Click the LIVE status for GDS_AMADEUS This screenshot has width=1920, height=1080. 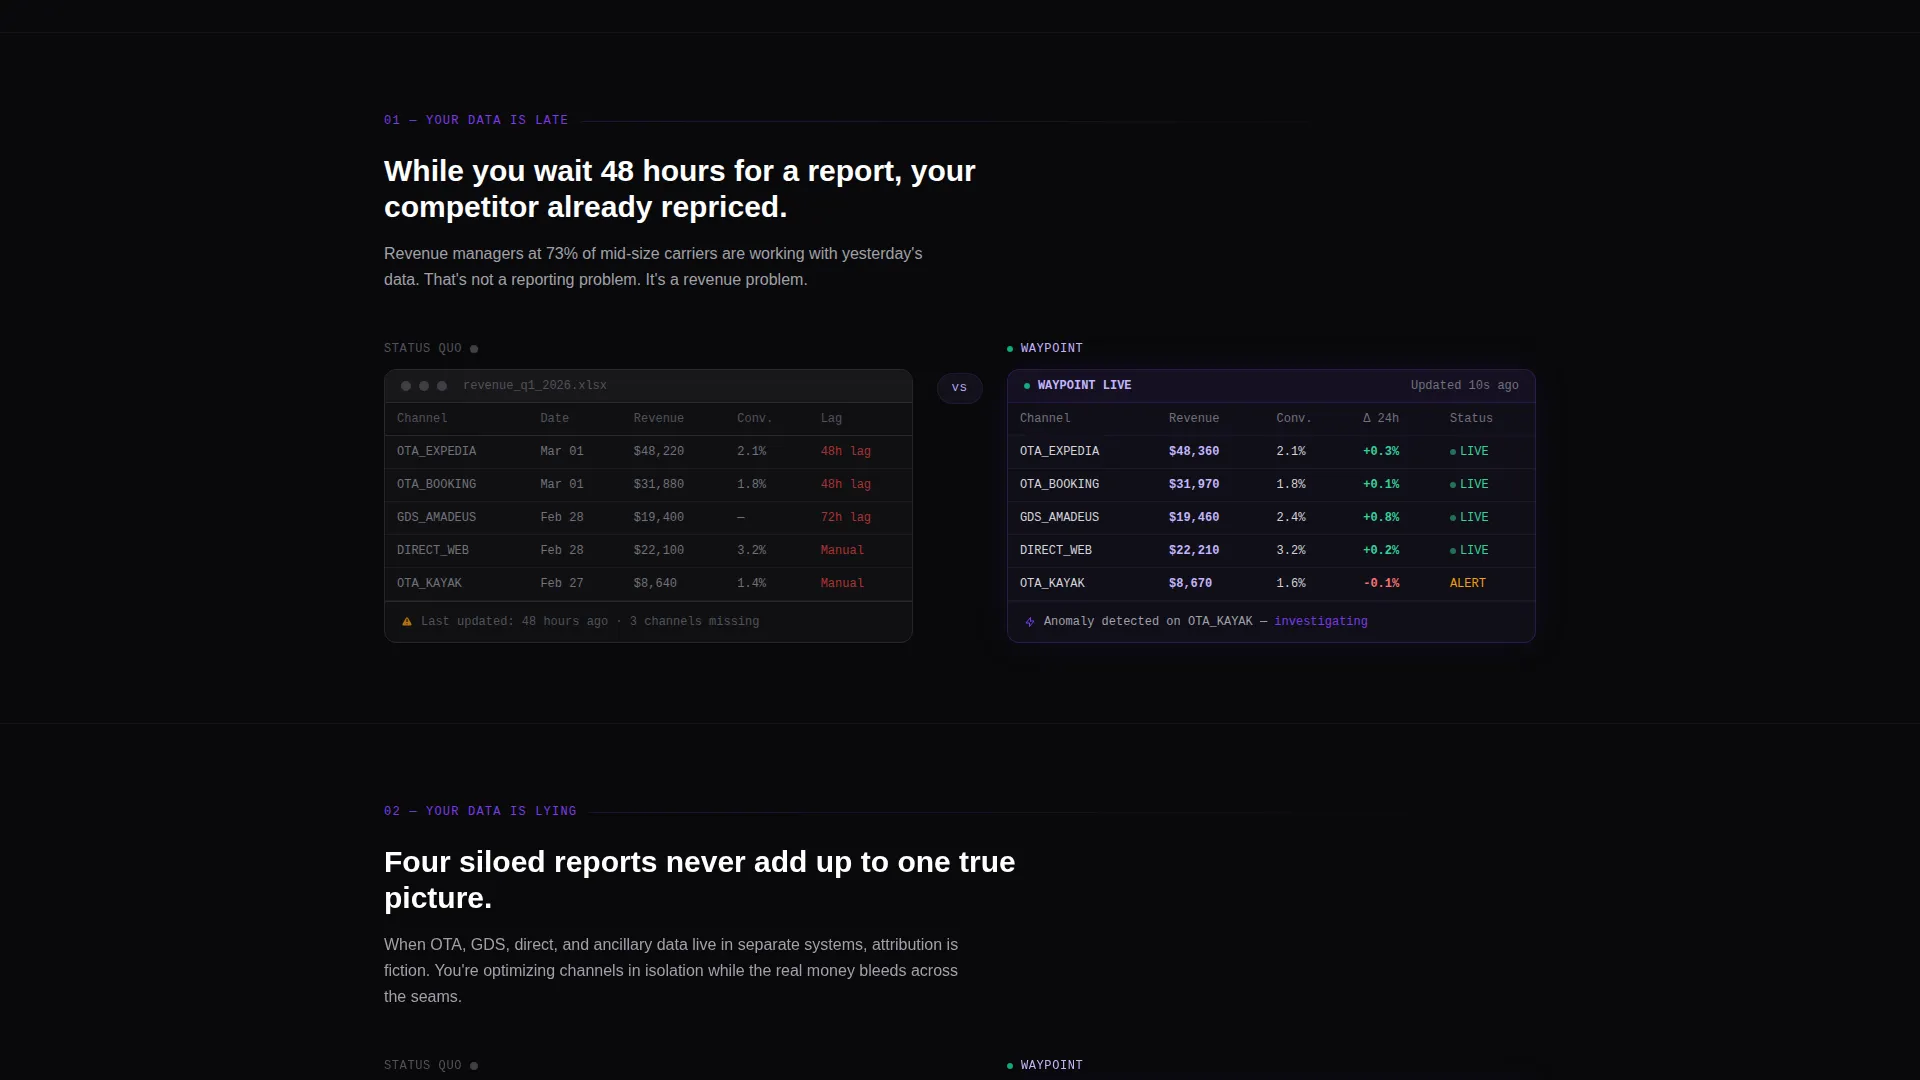click(1469, 518)
